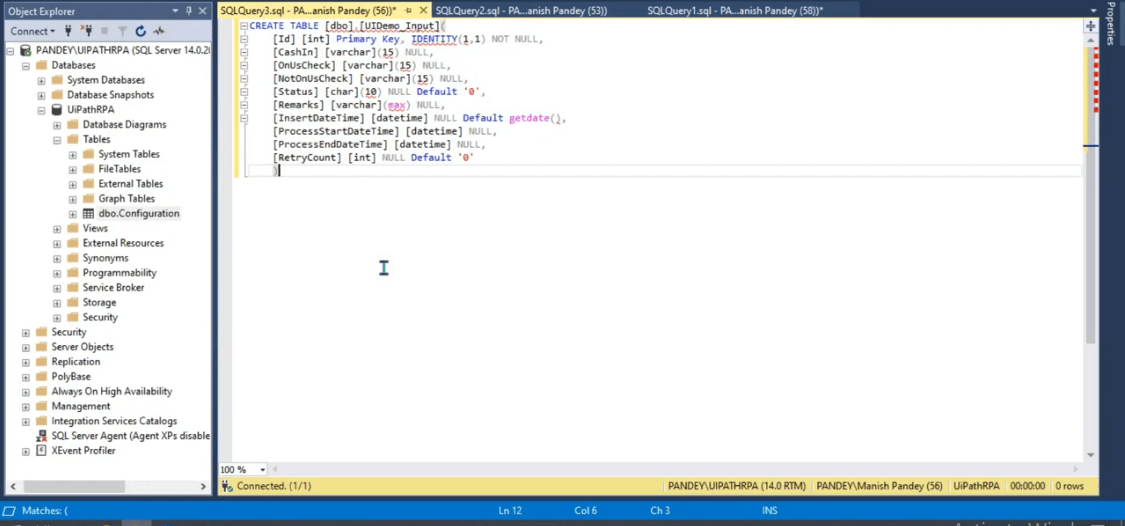Click the dbo.Configuration table grid icon
This screenshot has height=526, width=1125.
click(x=88, y=214)
